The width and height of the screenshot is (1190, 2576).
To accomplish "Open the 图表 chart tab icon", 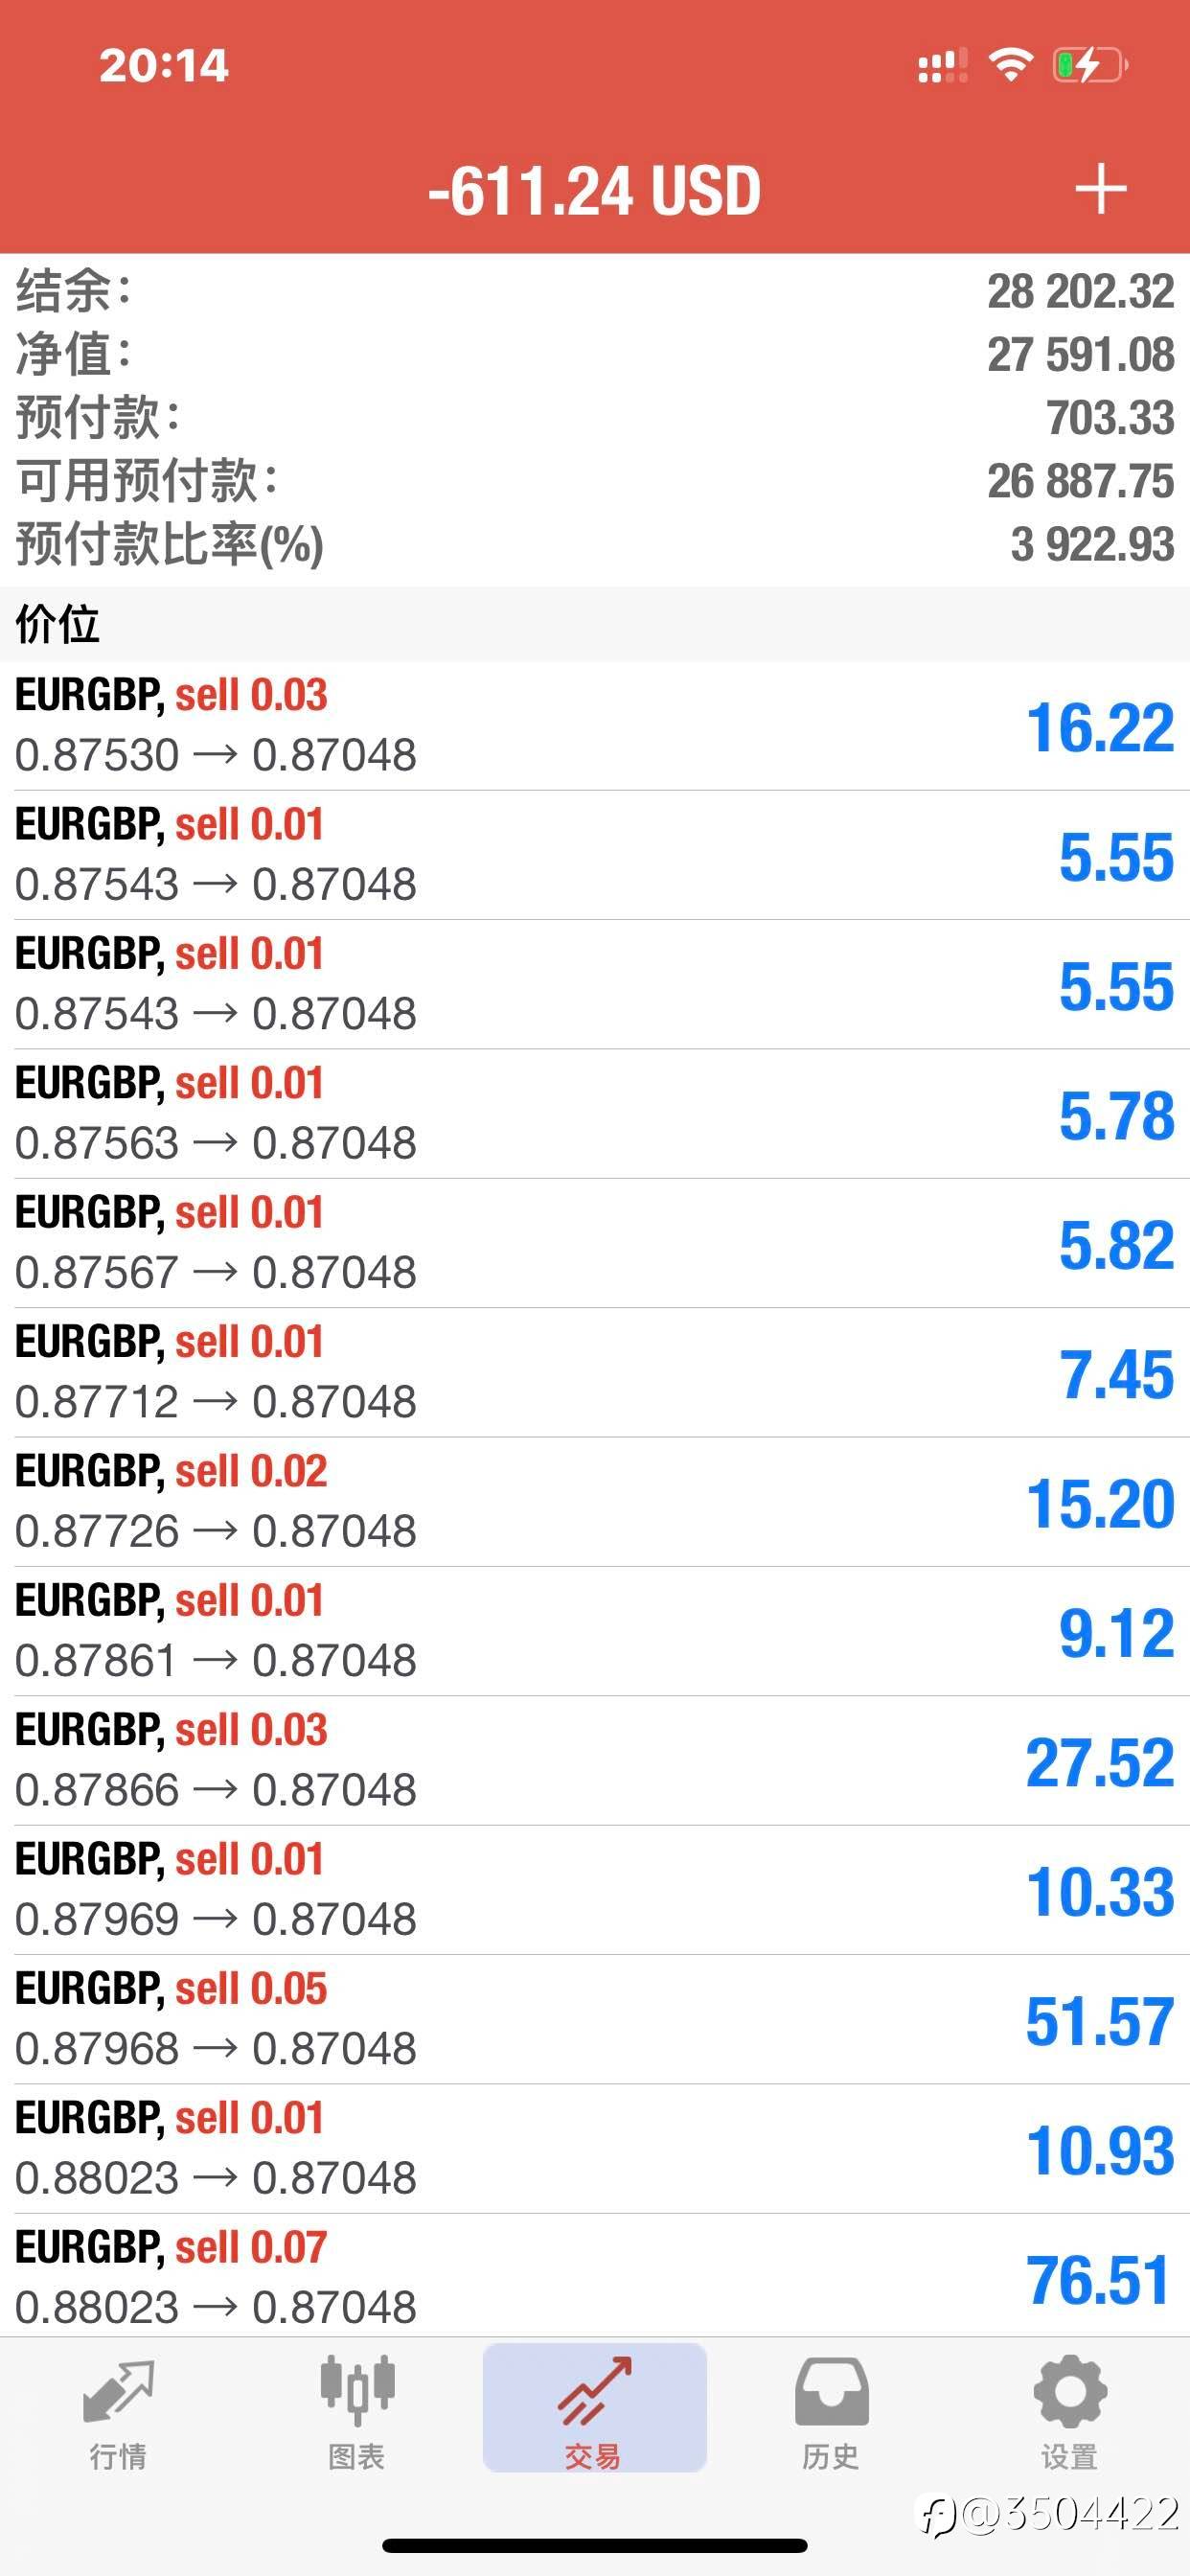I will 357,2390.
